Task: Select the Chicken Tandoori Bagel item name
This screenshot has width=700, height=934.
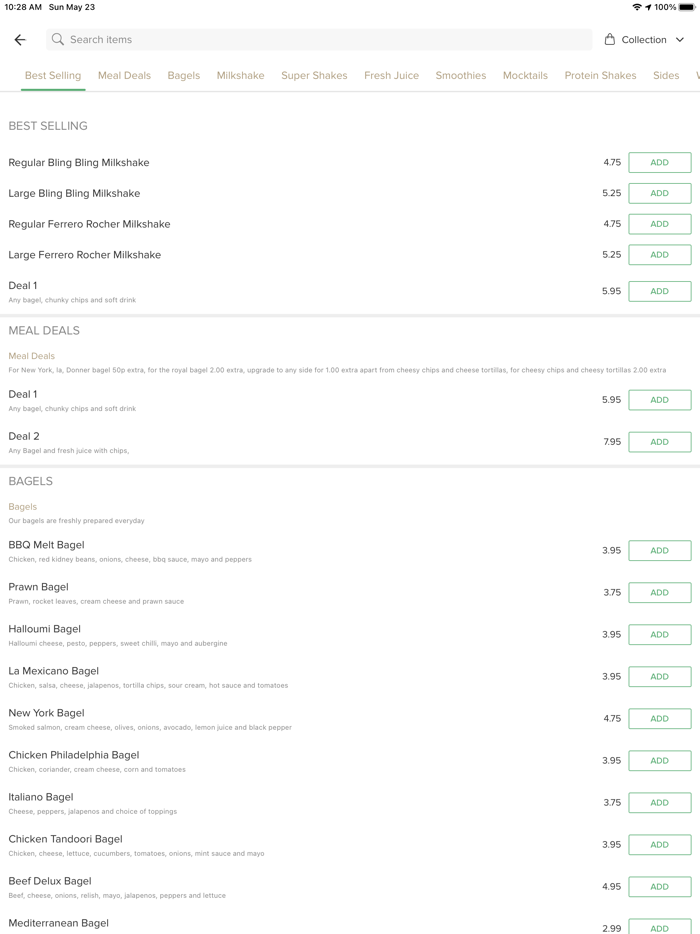Action: (x=65, y=839)
